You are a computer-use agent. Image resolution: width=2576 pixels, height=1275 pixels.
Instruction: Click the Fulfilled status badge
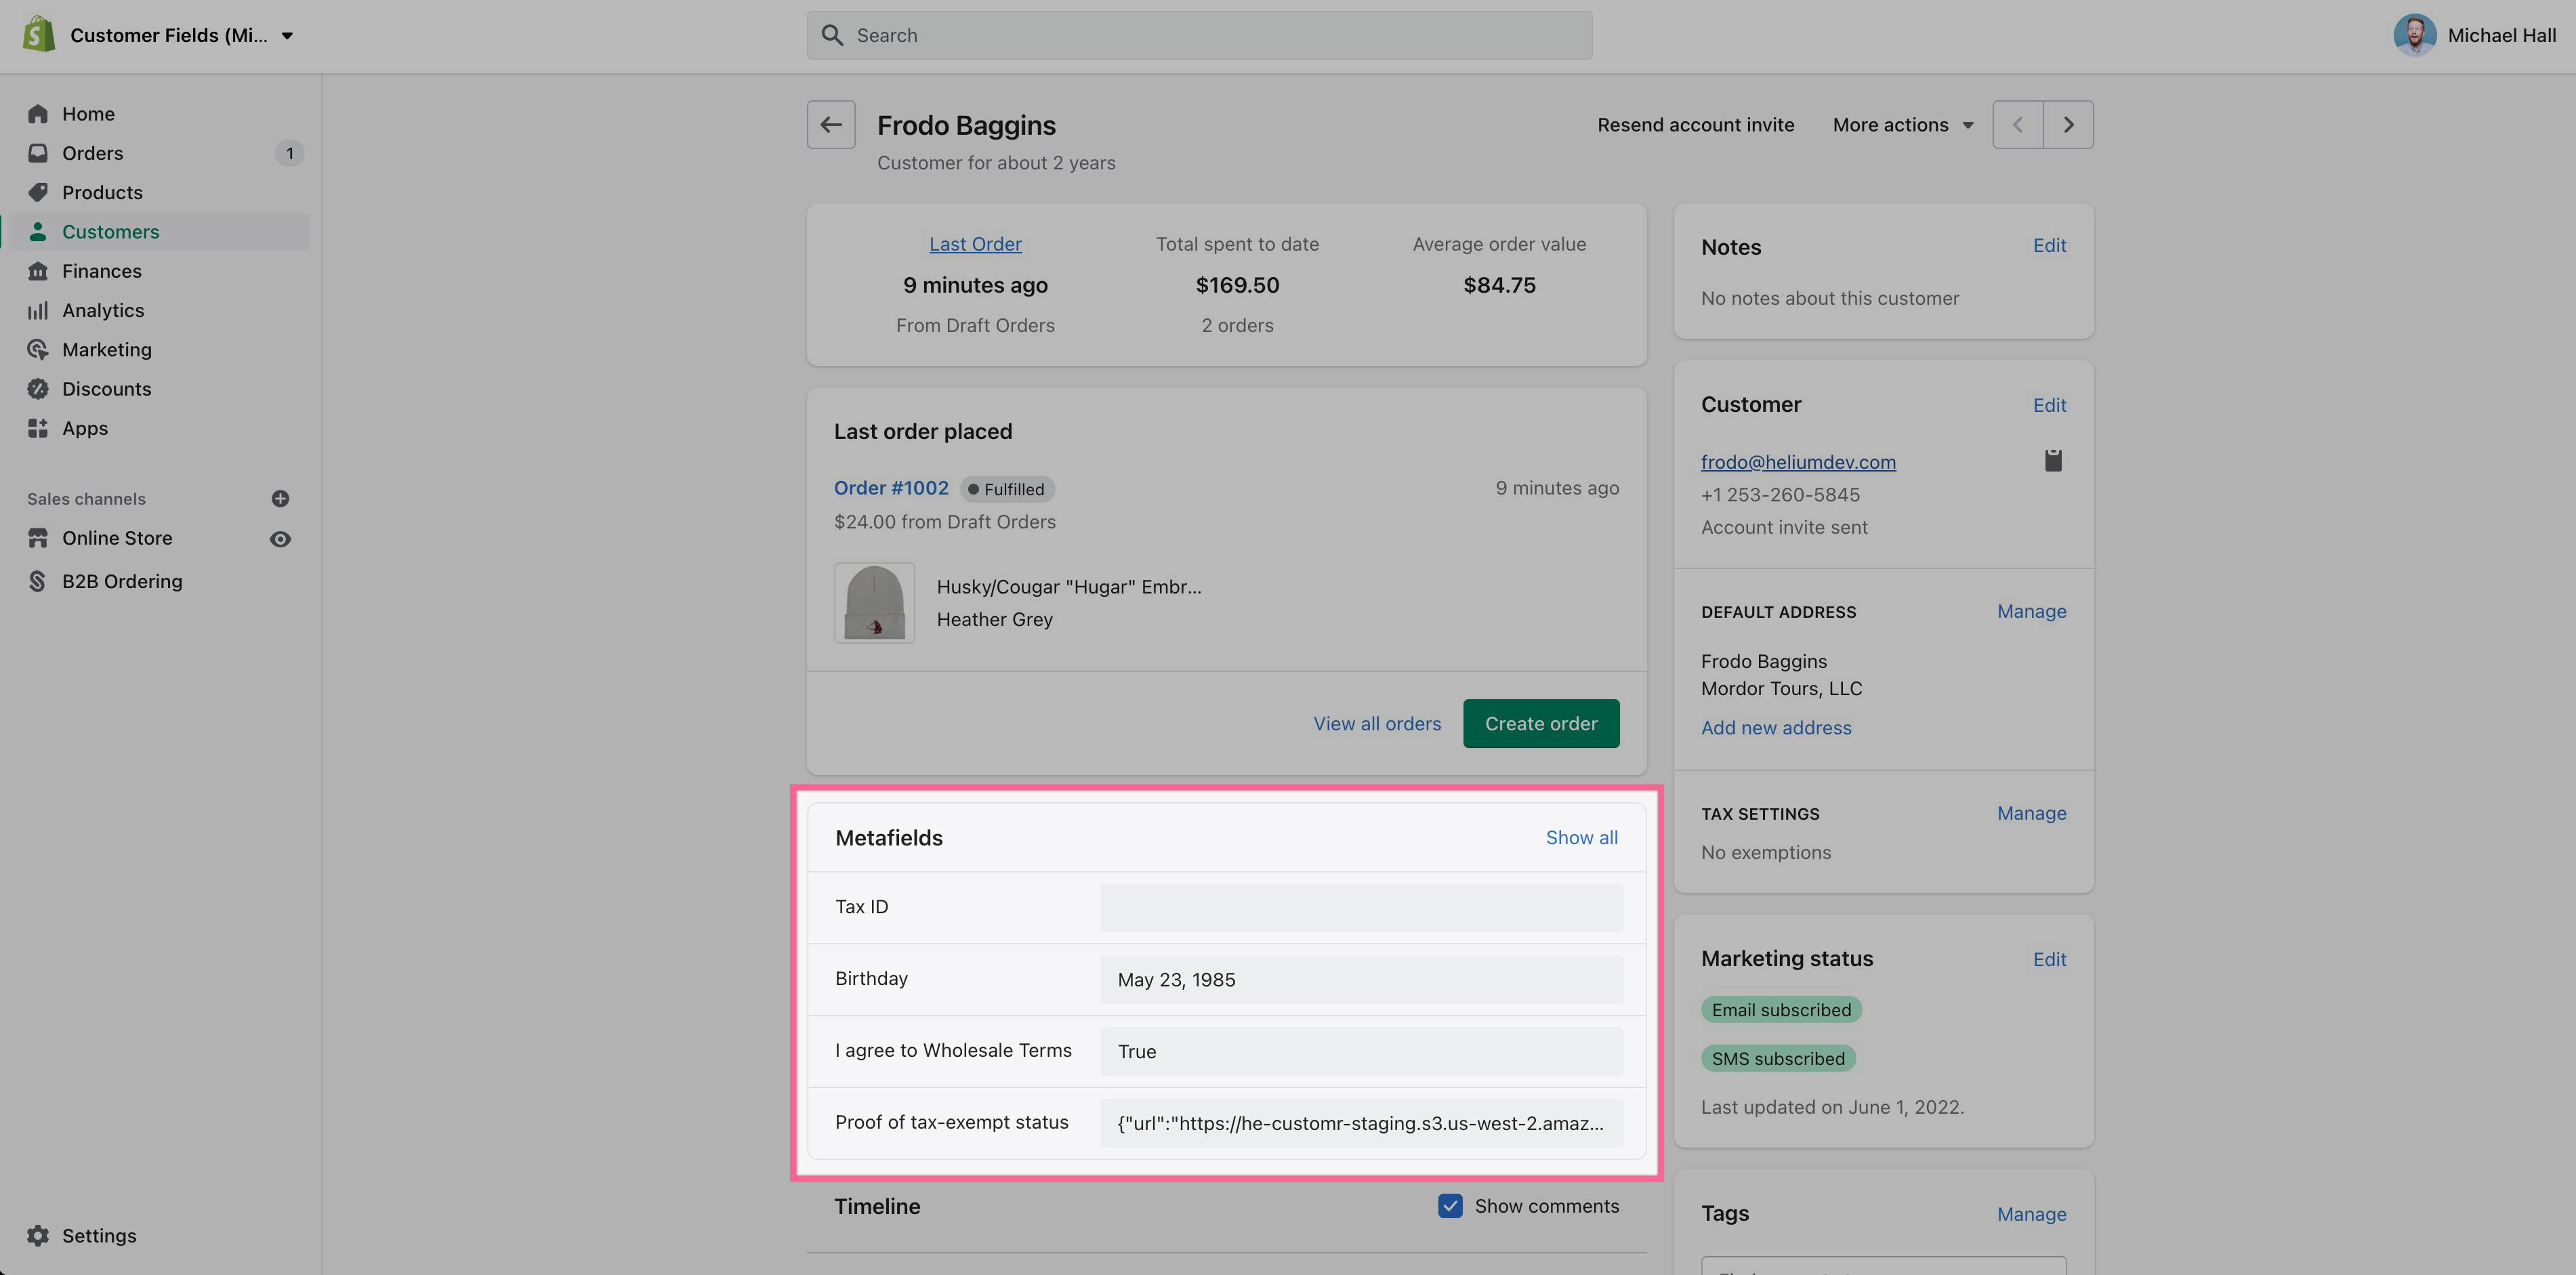(x=1007, y=489)
